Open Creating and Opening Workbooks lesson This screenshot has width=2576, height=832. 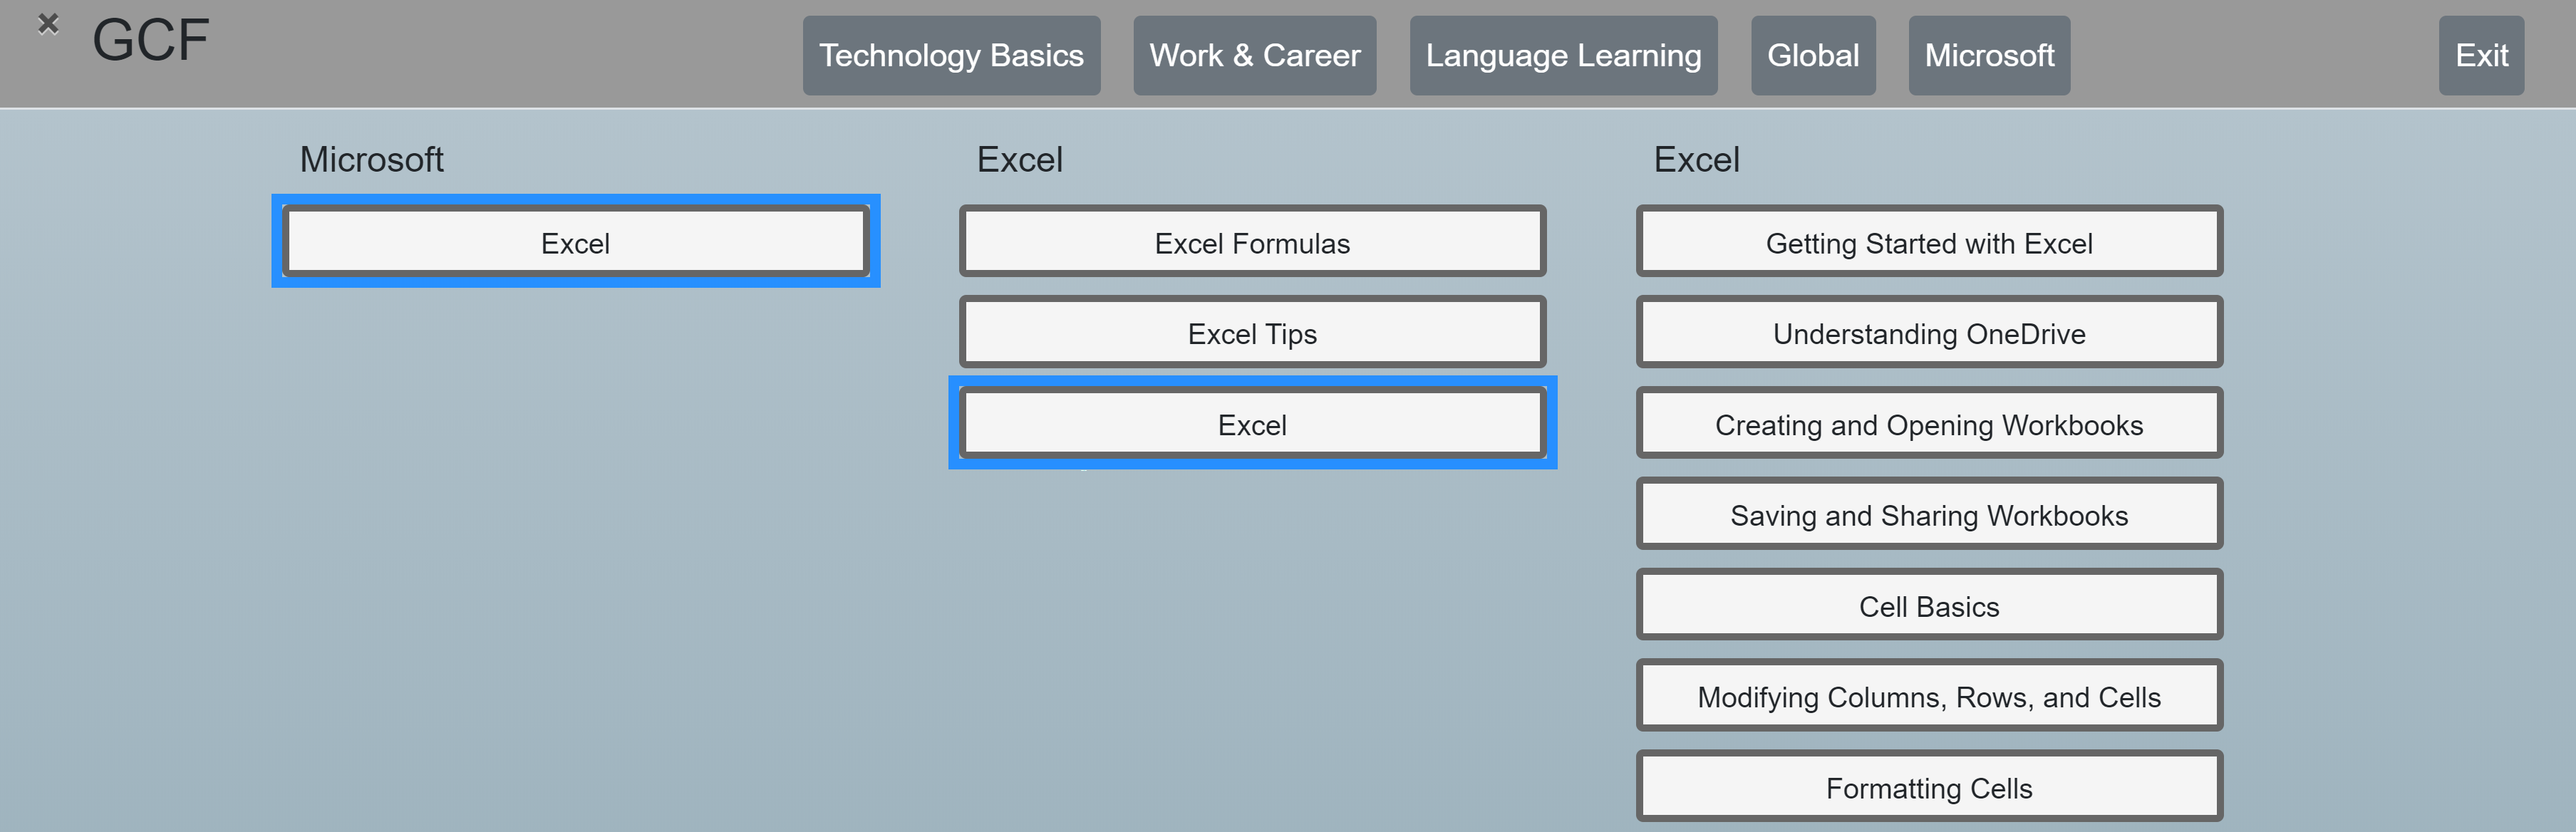(x=1929, y=424)
